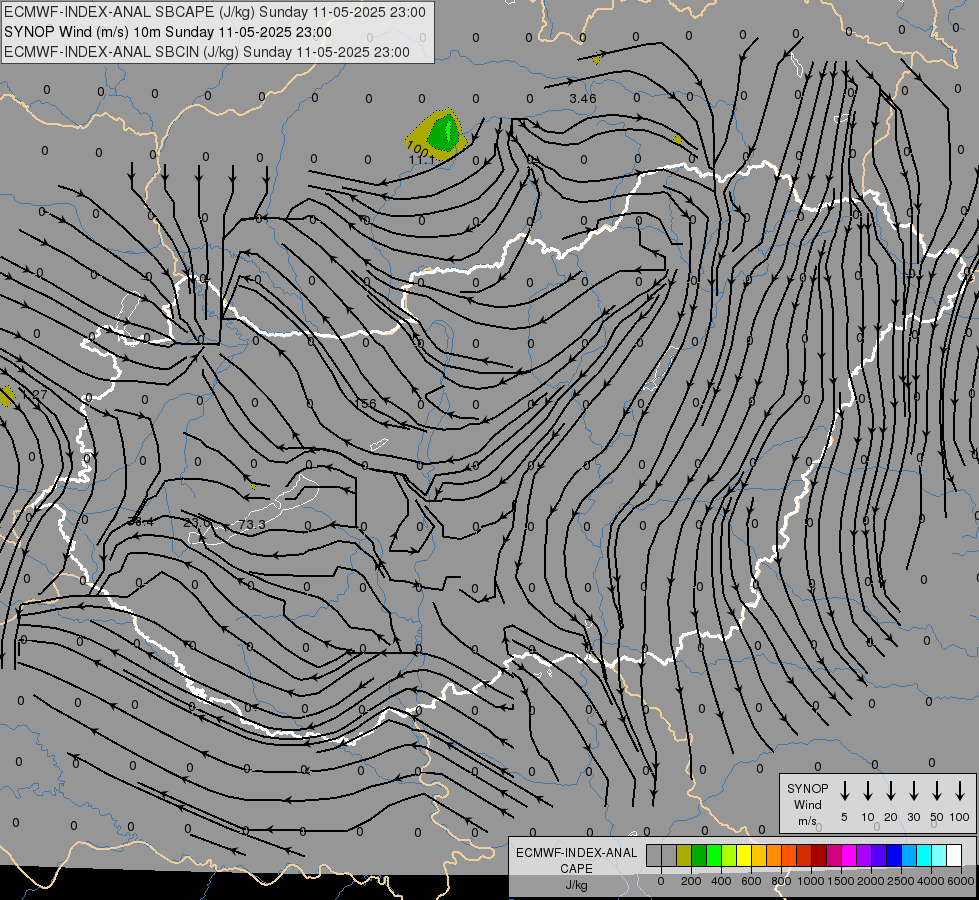The width and height of the screenshot is (979, 900).
Task: Click the SBCAPE title line at the top
Action: click(x=215, y=12)
